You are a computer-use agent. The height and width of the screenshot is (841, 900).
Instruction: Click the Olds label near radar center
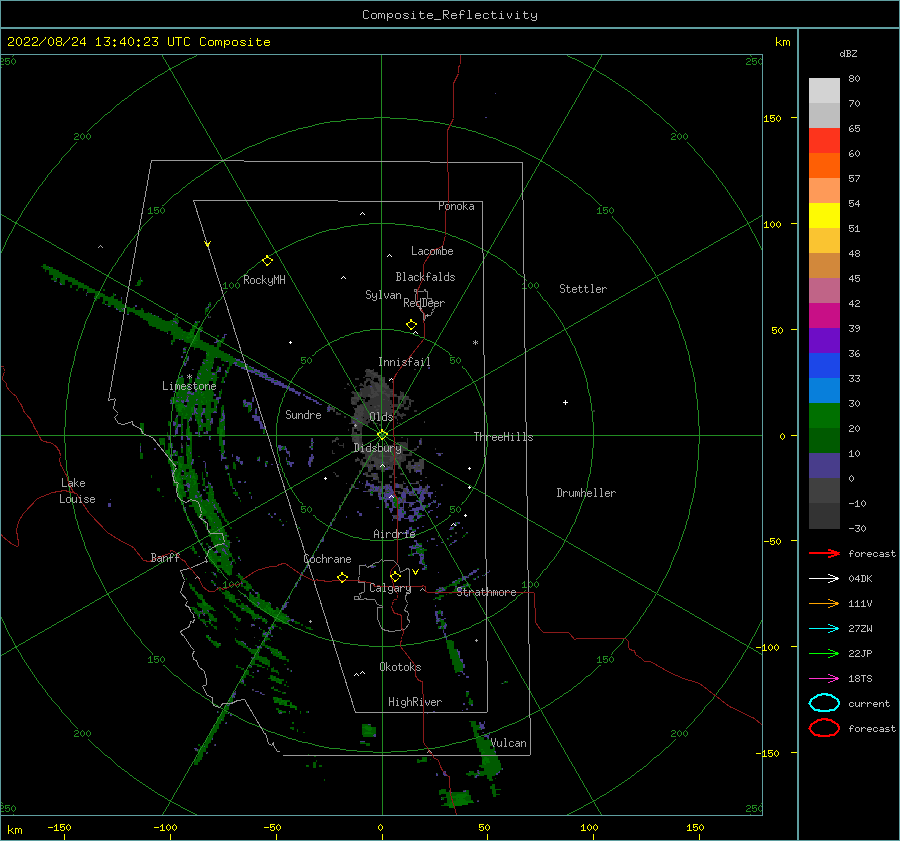(x=381, y=417)
